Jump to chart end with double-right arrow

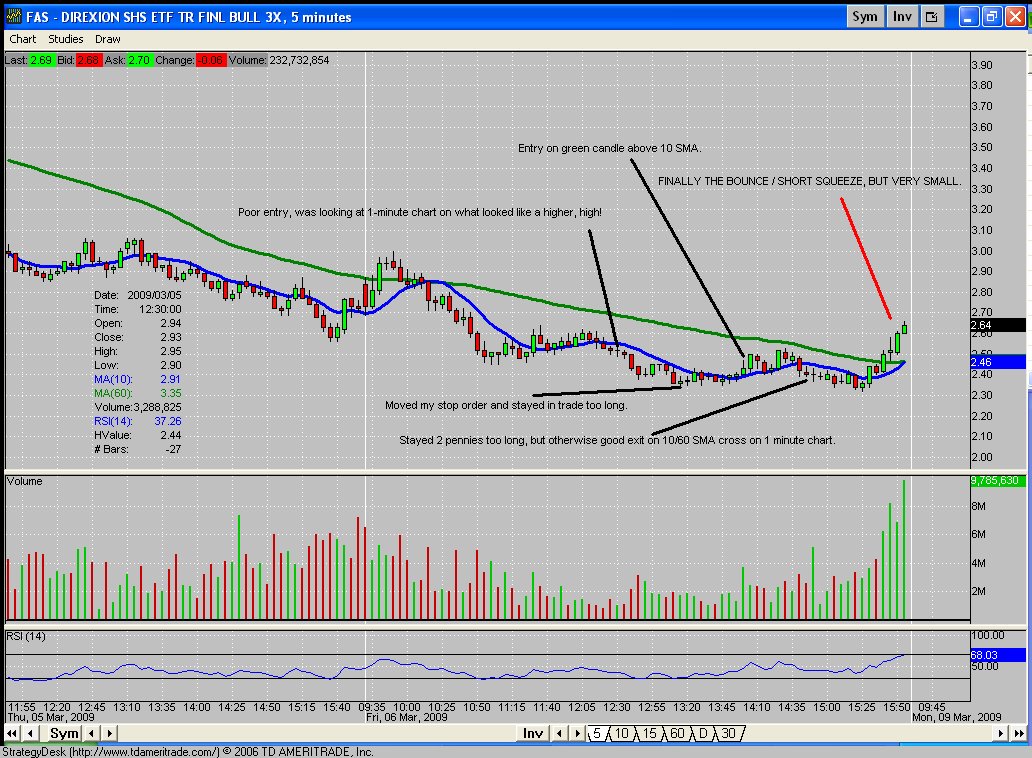point(1019,733)
